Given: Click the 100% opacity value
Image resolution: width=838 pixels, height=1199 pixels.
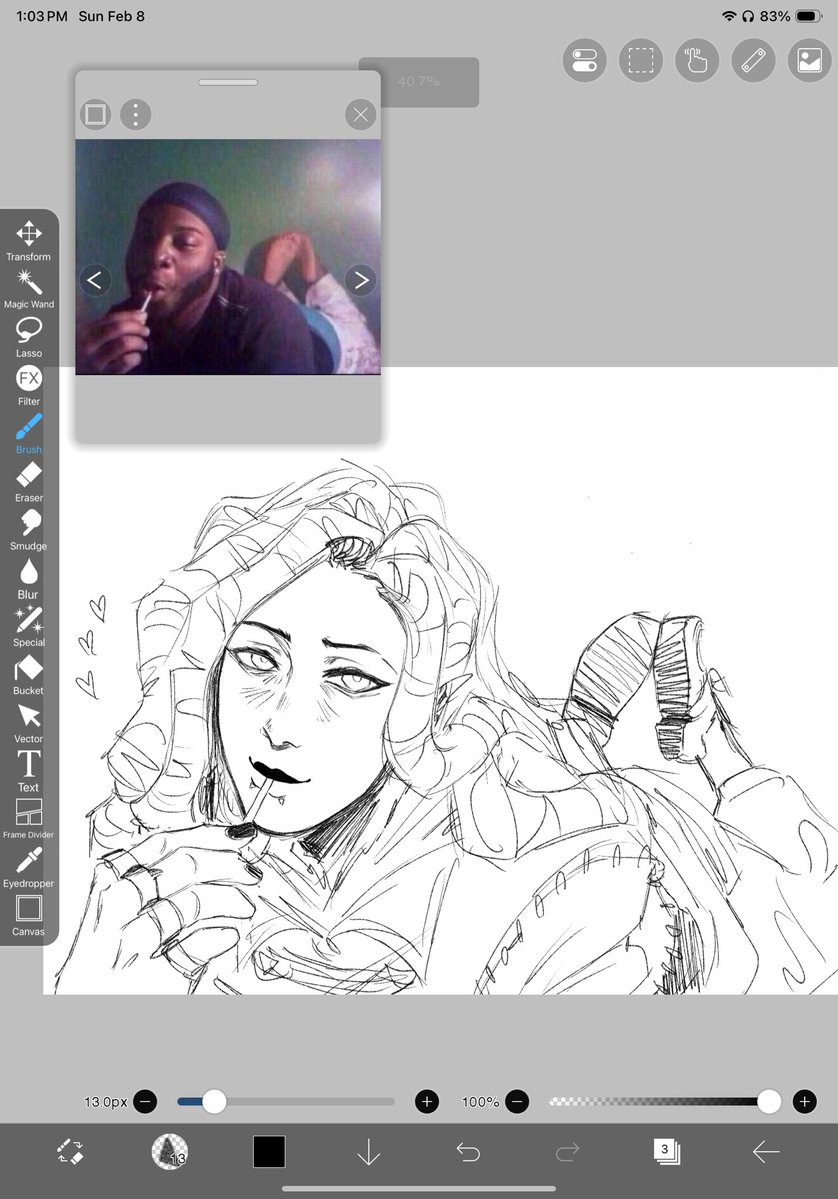Looking at the screenshot, I should tap(480, 1102).
